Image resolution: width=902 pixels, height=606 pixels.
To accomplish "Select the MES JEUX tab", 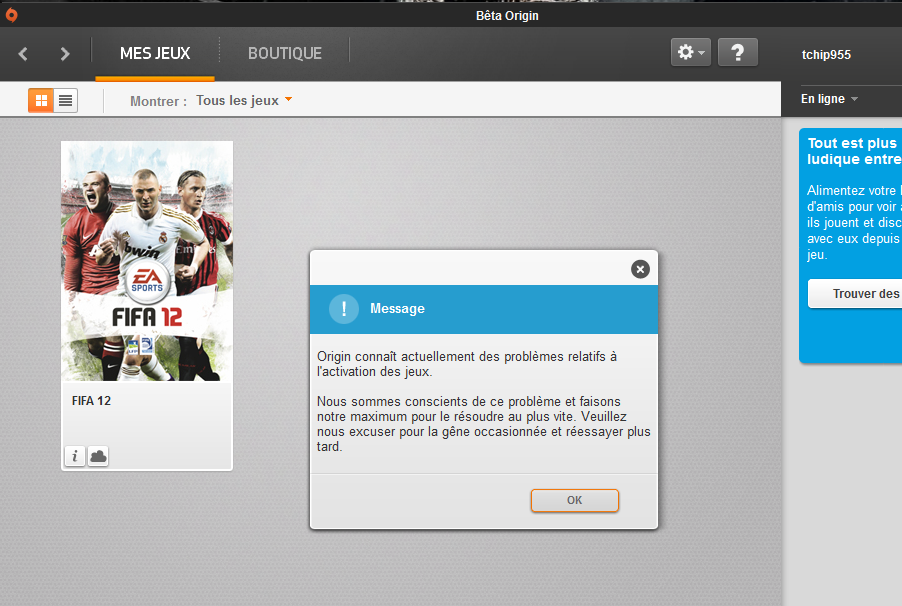I will click(x=155, y=54).
